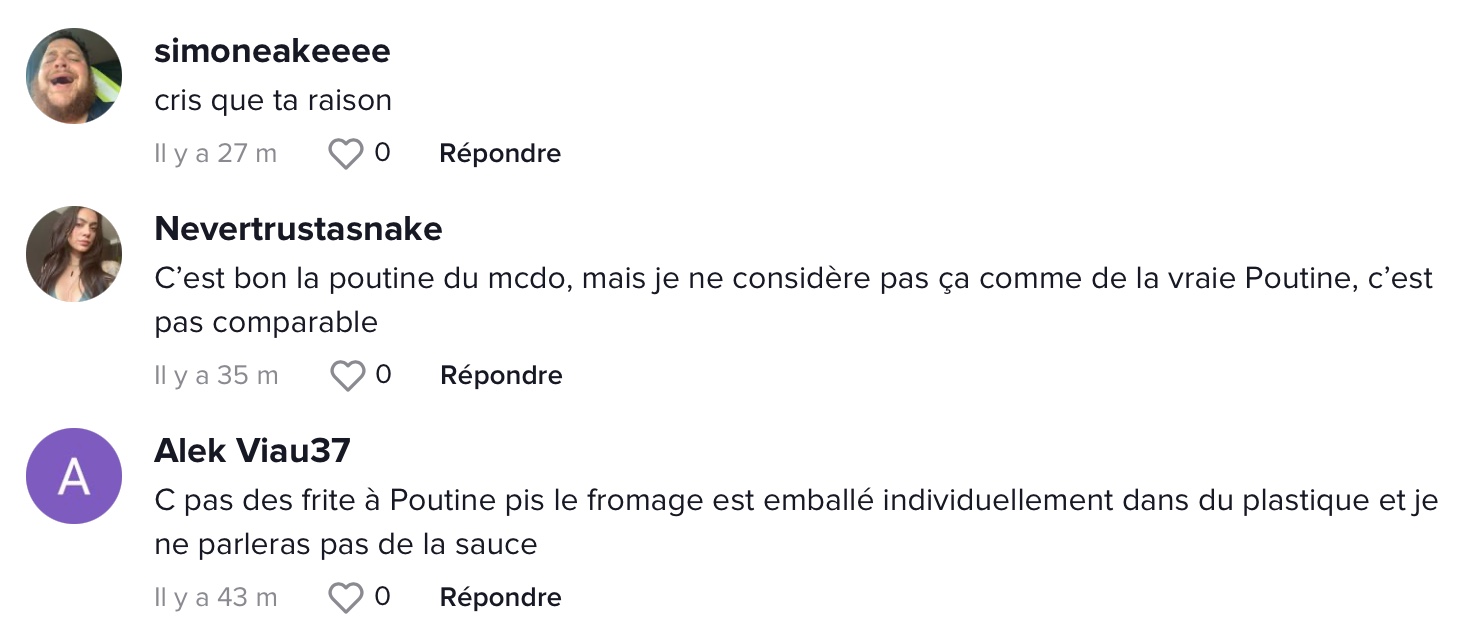
Task: Click Répondre under Nevertrustasnake's comment
Action: pos(501,376)
